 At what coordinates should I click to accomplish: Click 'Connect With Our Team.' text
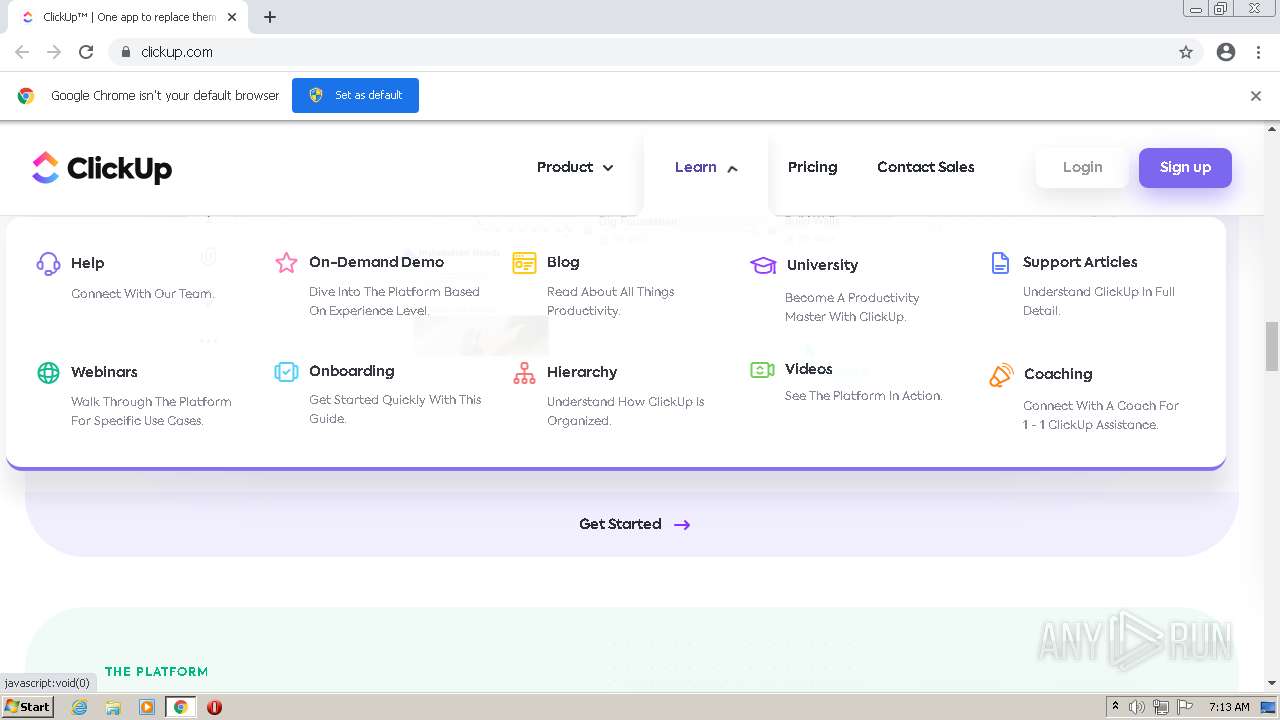143,294
